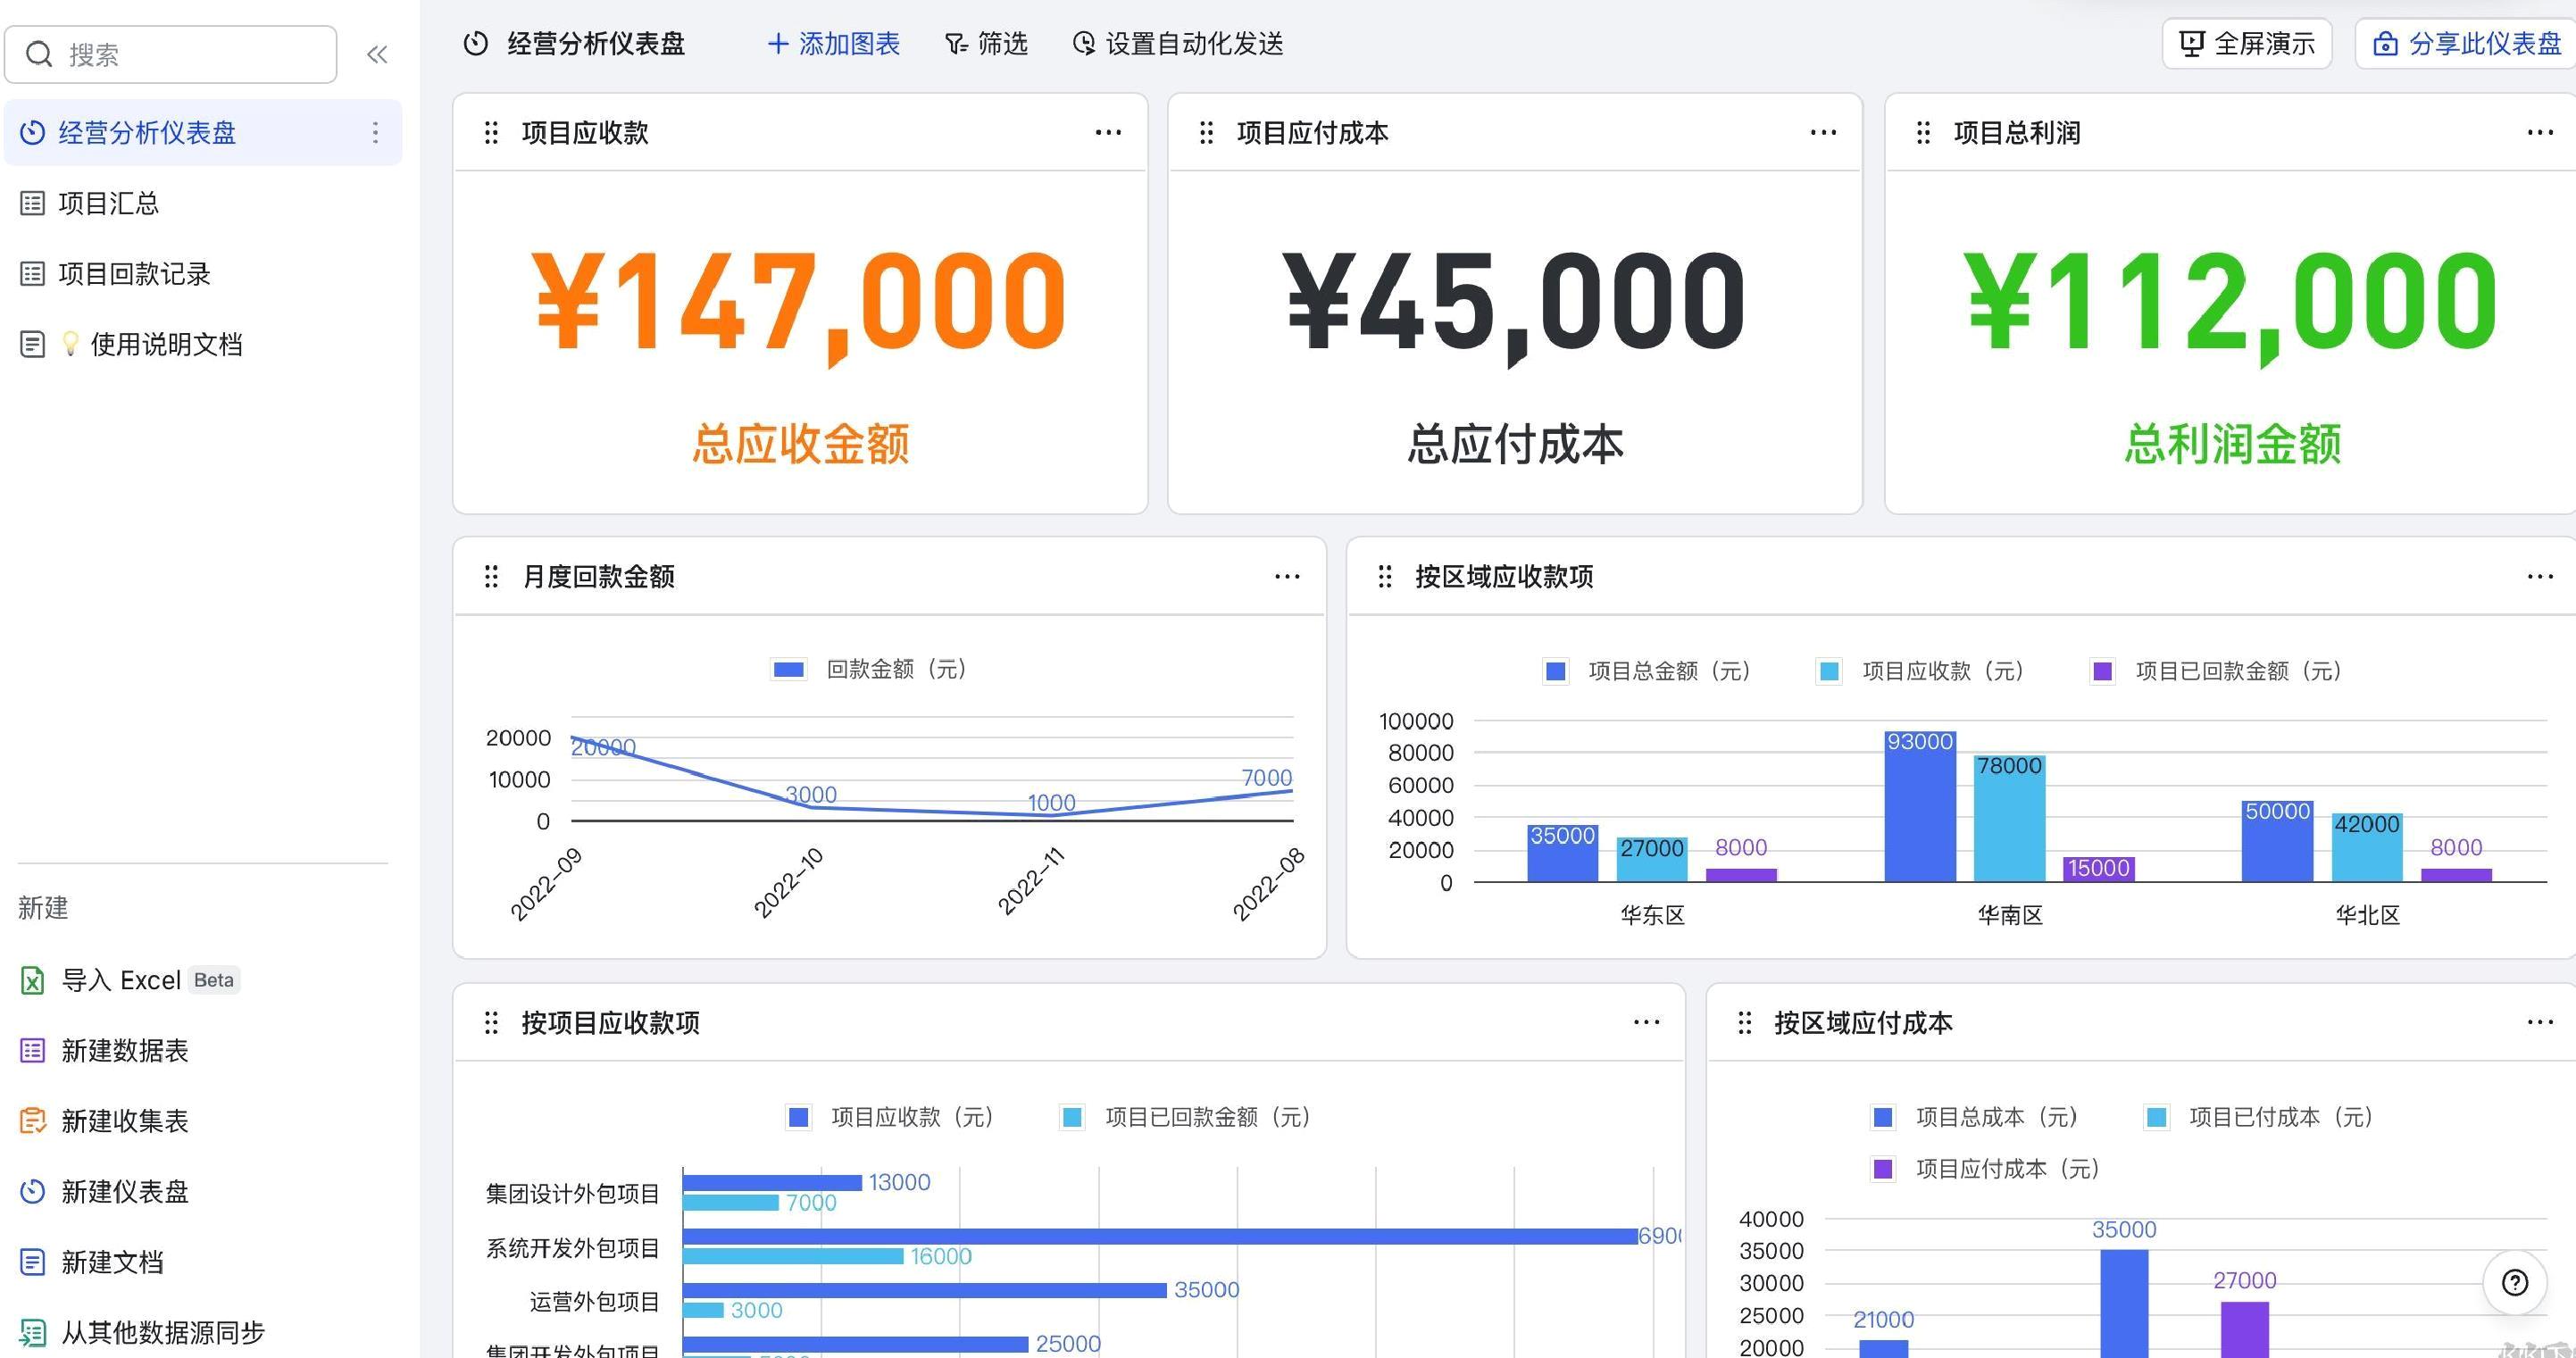This screenshot has width=2576, height=1358.
Task: Click the 从其他数据源同步 sync icon
Action: pyautogui.click(x=32, y=1332)
